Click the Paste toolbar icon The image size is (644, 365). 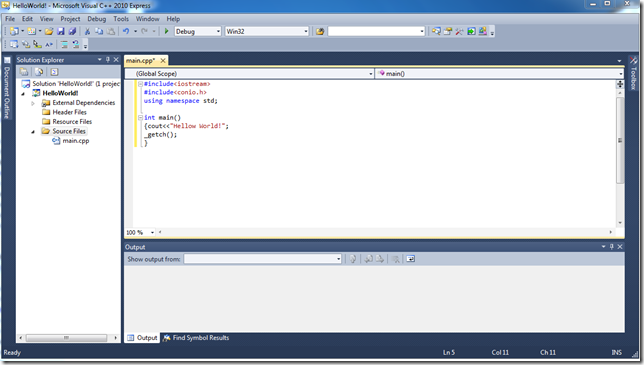click(111, 31)
